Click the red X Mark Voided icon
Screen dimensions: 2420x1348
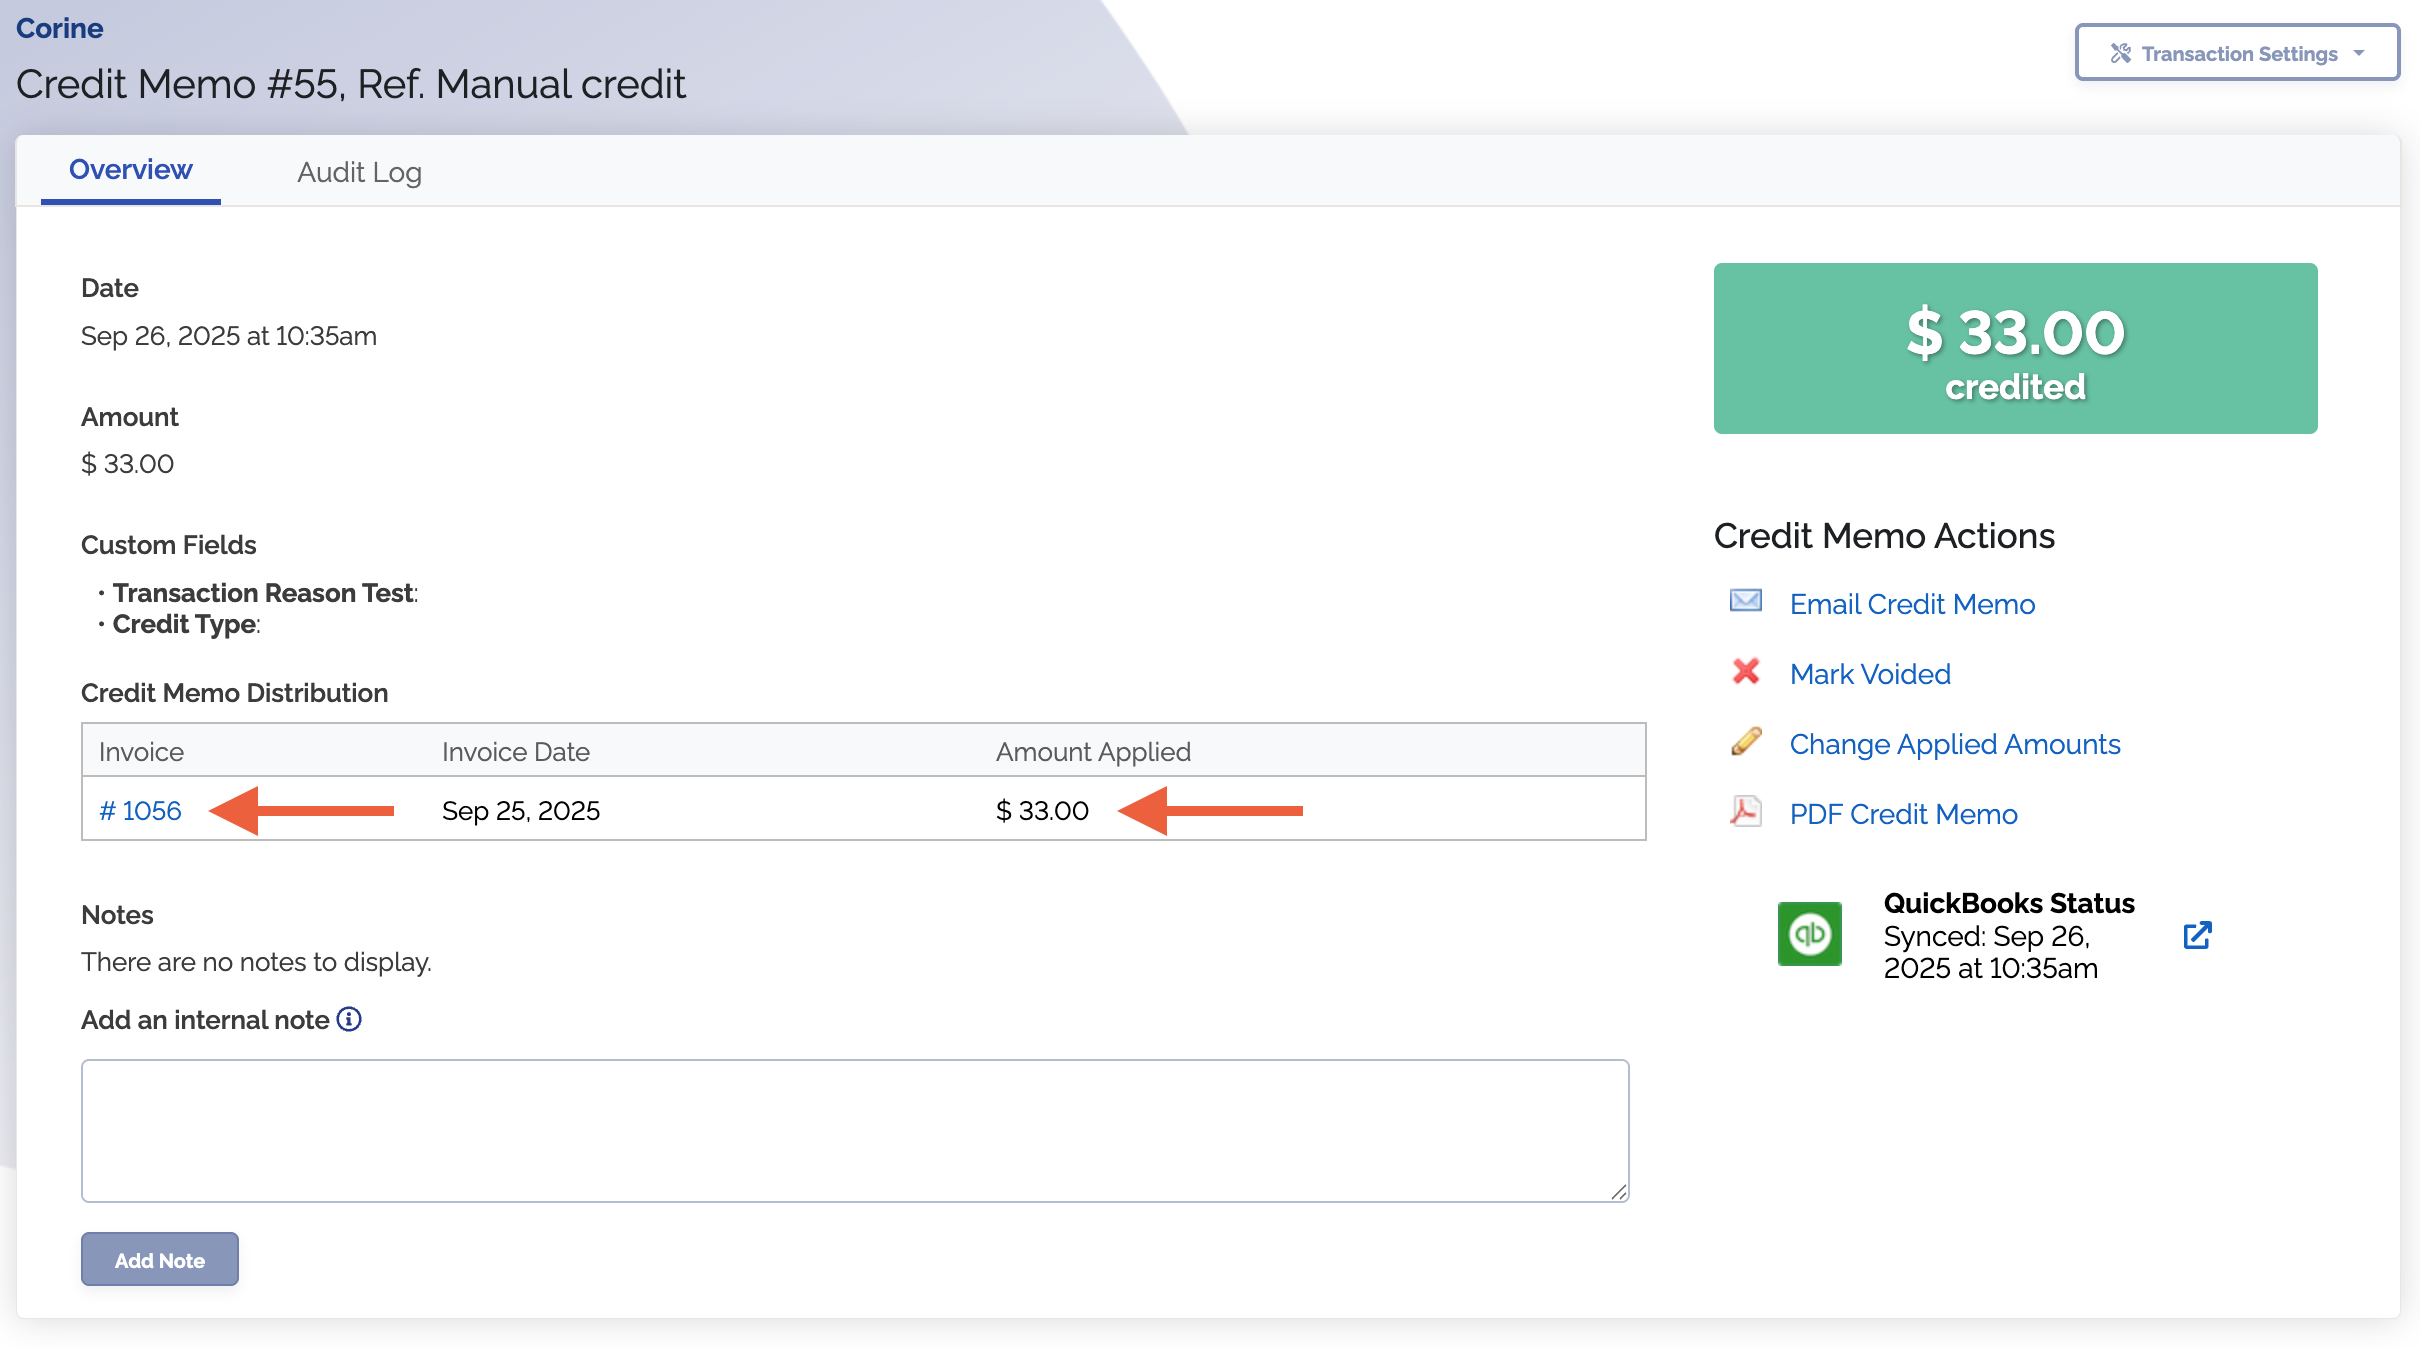point(1746,671)
